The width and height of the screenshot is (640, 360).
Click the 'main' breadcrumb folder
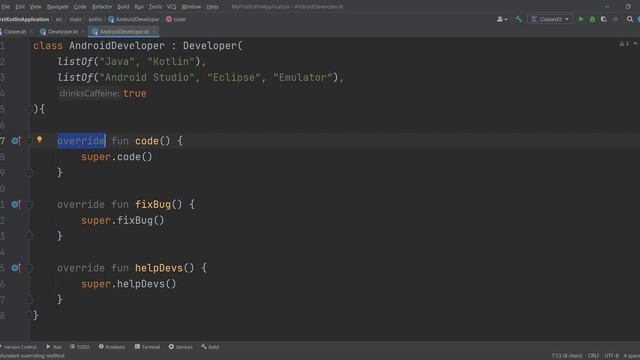(x=75, y=19)
